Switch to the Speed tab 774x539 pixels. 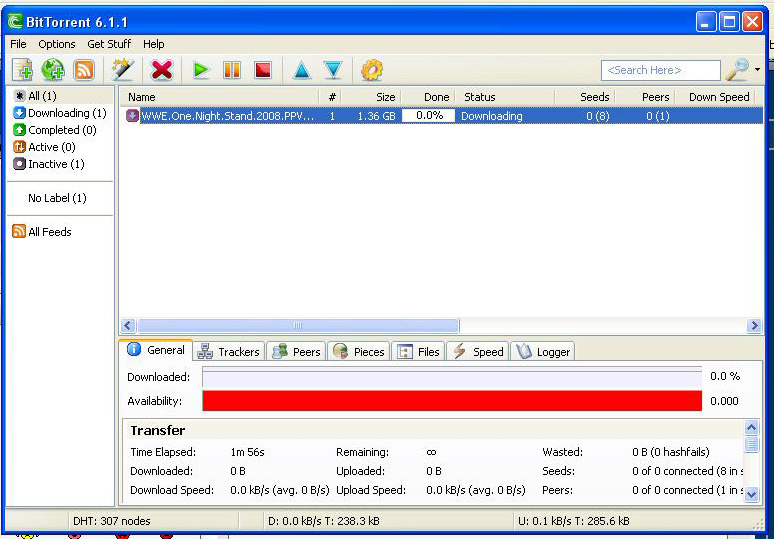click(x=478, y=352)
